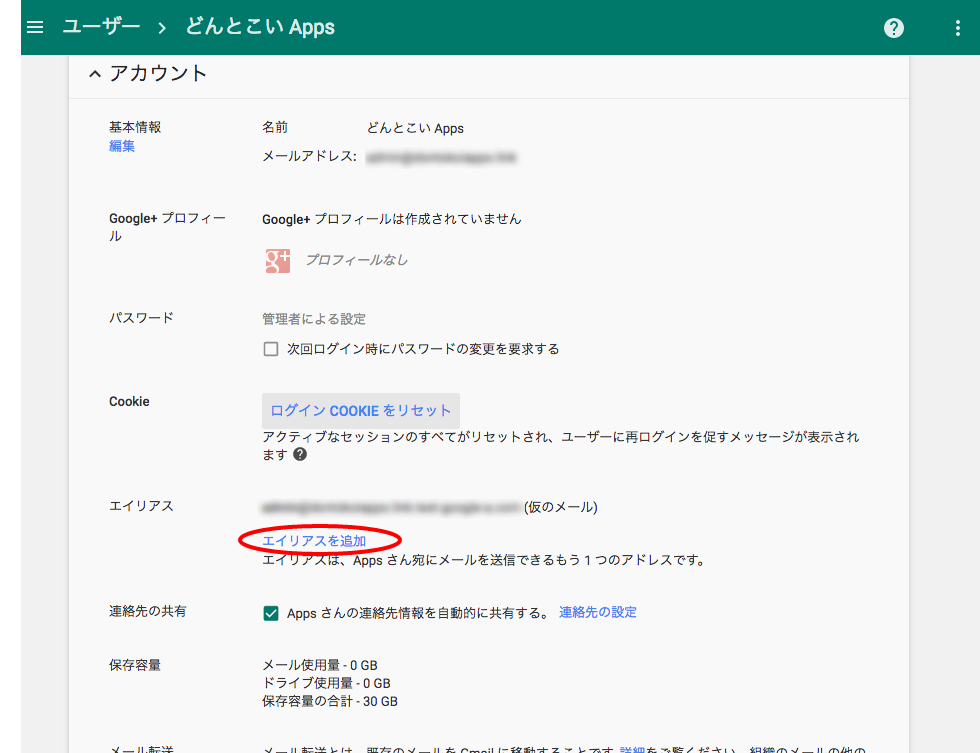Click the パスワード label
The image size is (980, 753).
click(141, 317)
